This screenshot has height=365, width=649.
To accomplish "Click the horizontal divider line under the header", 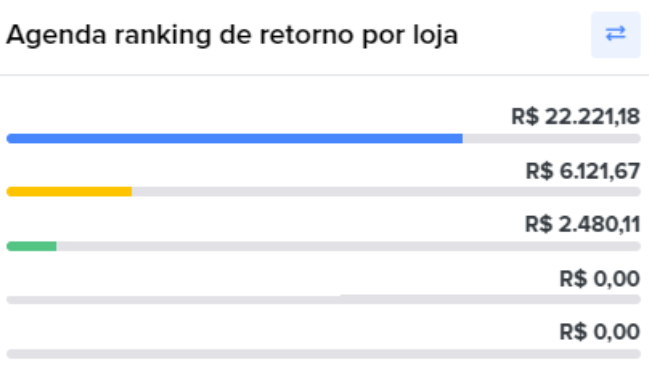I will 324,75.
